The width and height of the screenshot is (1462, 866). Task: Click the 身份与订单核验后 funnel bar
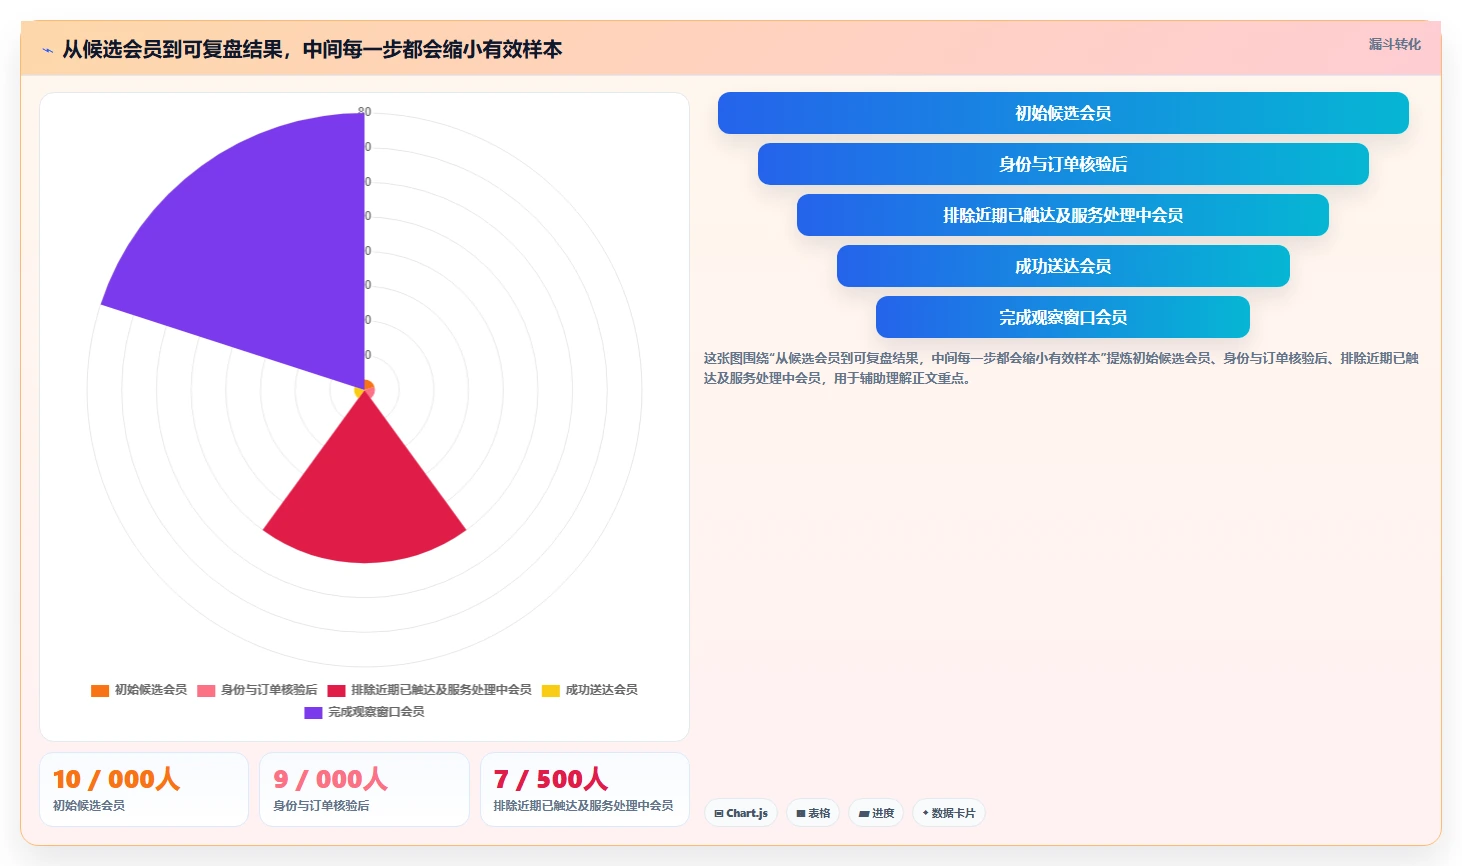coord(1063,164)
